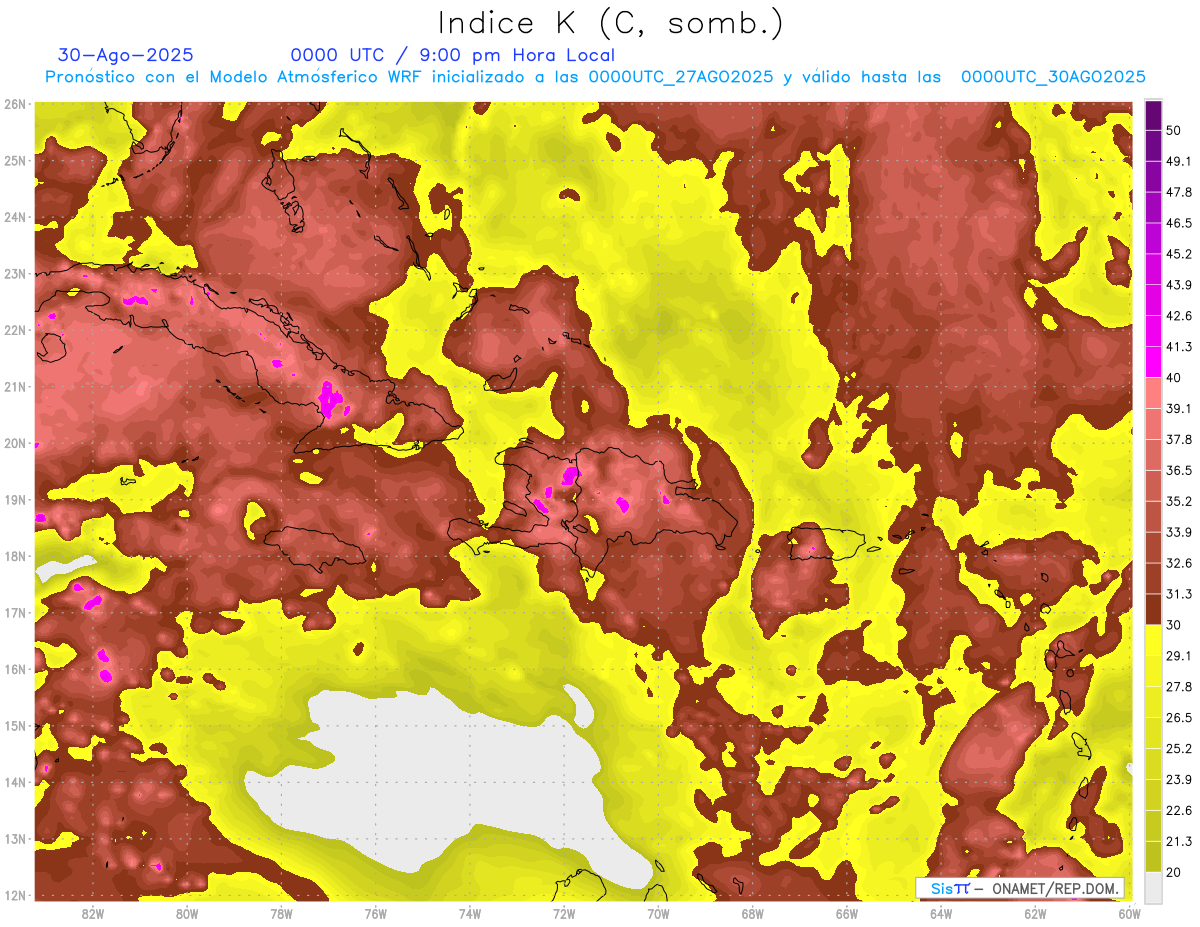Click the '12N' latitude axis label
The width and height of the screenshot is (1200, 927).
[15, 895]
